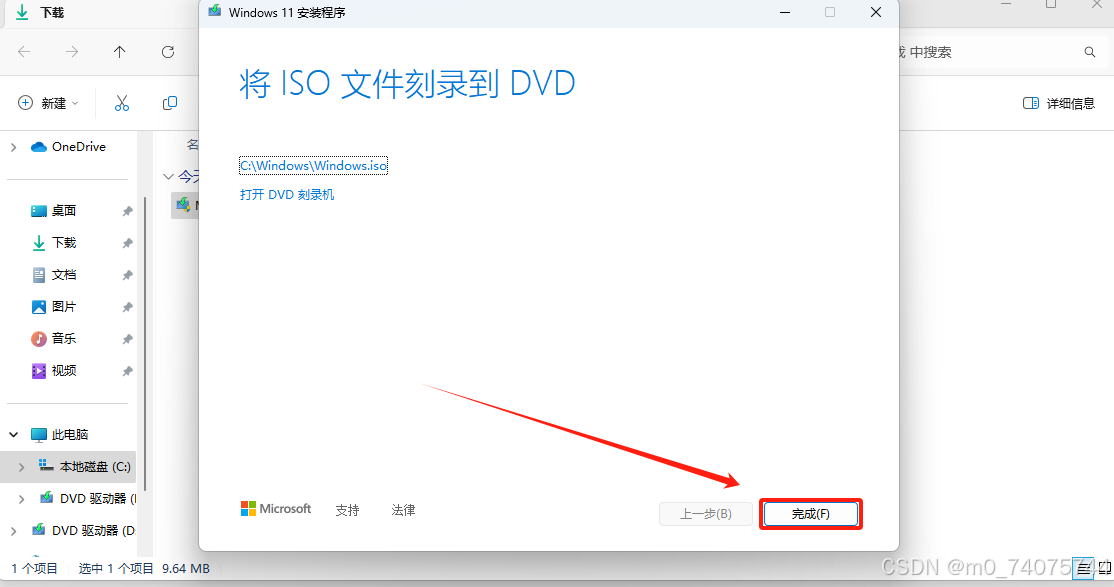Click the Cut scissors icon in Explorer

click(121, 103)
